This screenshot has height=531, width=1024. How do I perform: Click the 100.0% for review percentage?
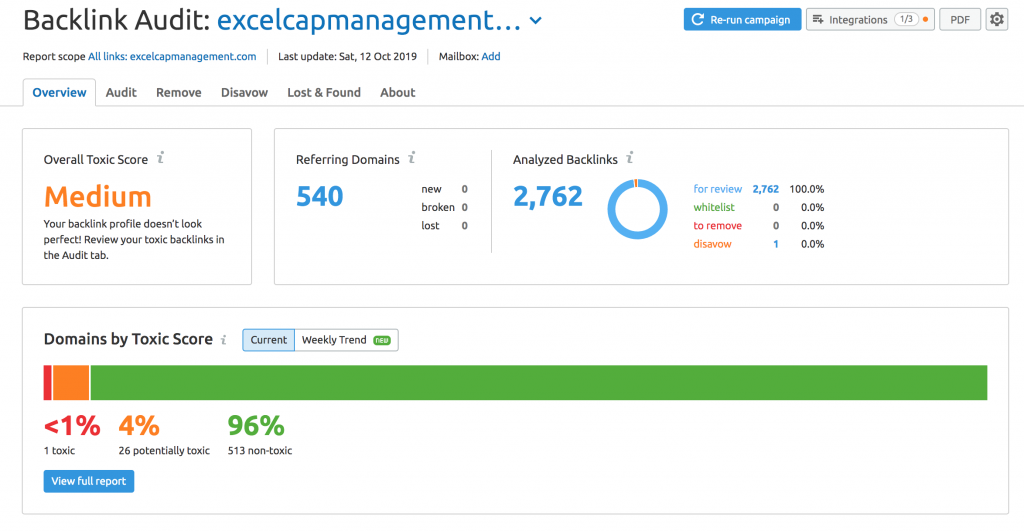(807, 189)
